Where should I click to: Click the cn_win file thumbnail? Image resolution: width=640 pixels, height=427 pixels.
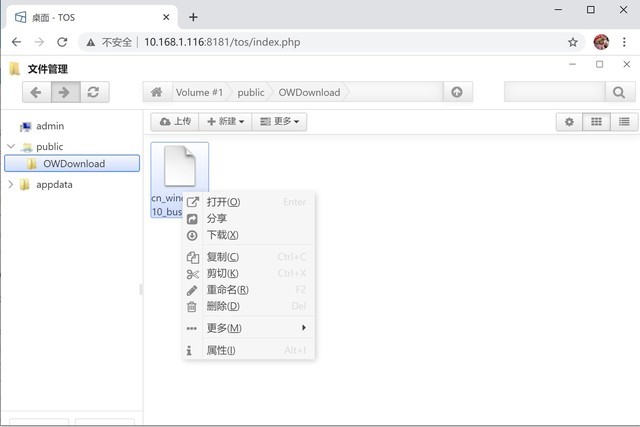click(x=180, y=167)
